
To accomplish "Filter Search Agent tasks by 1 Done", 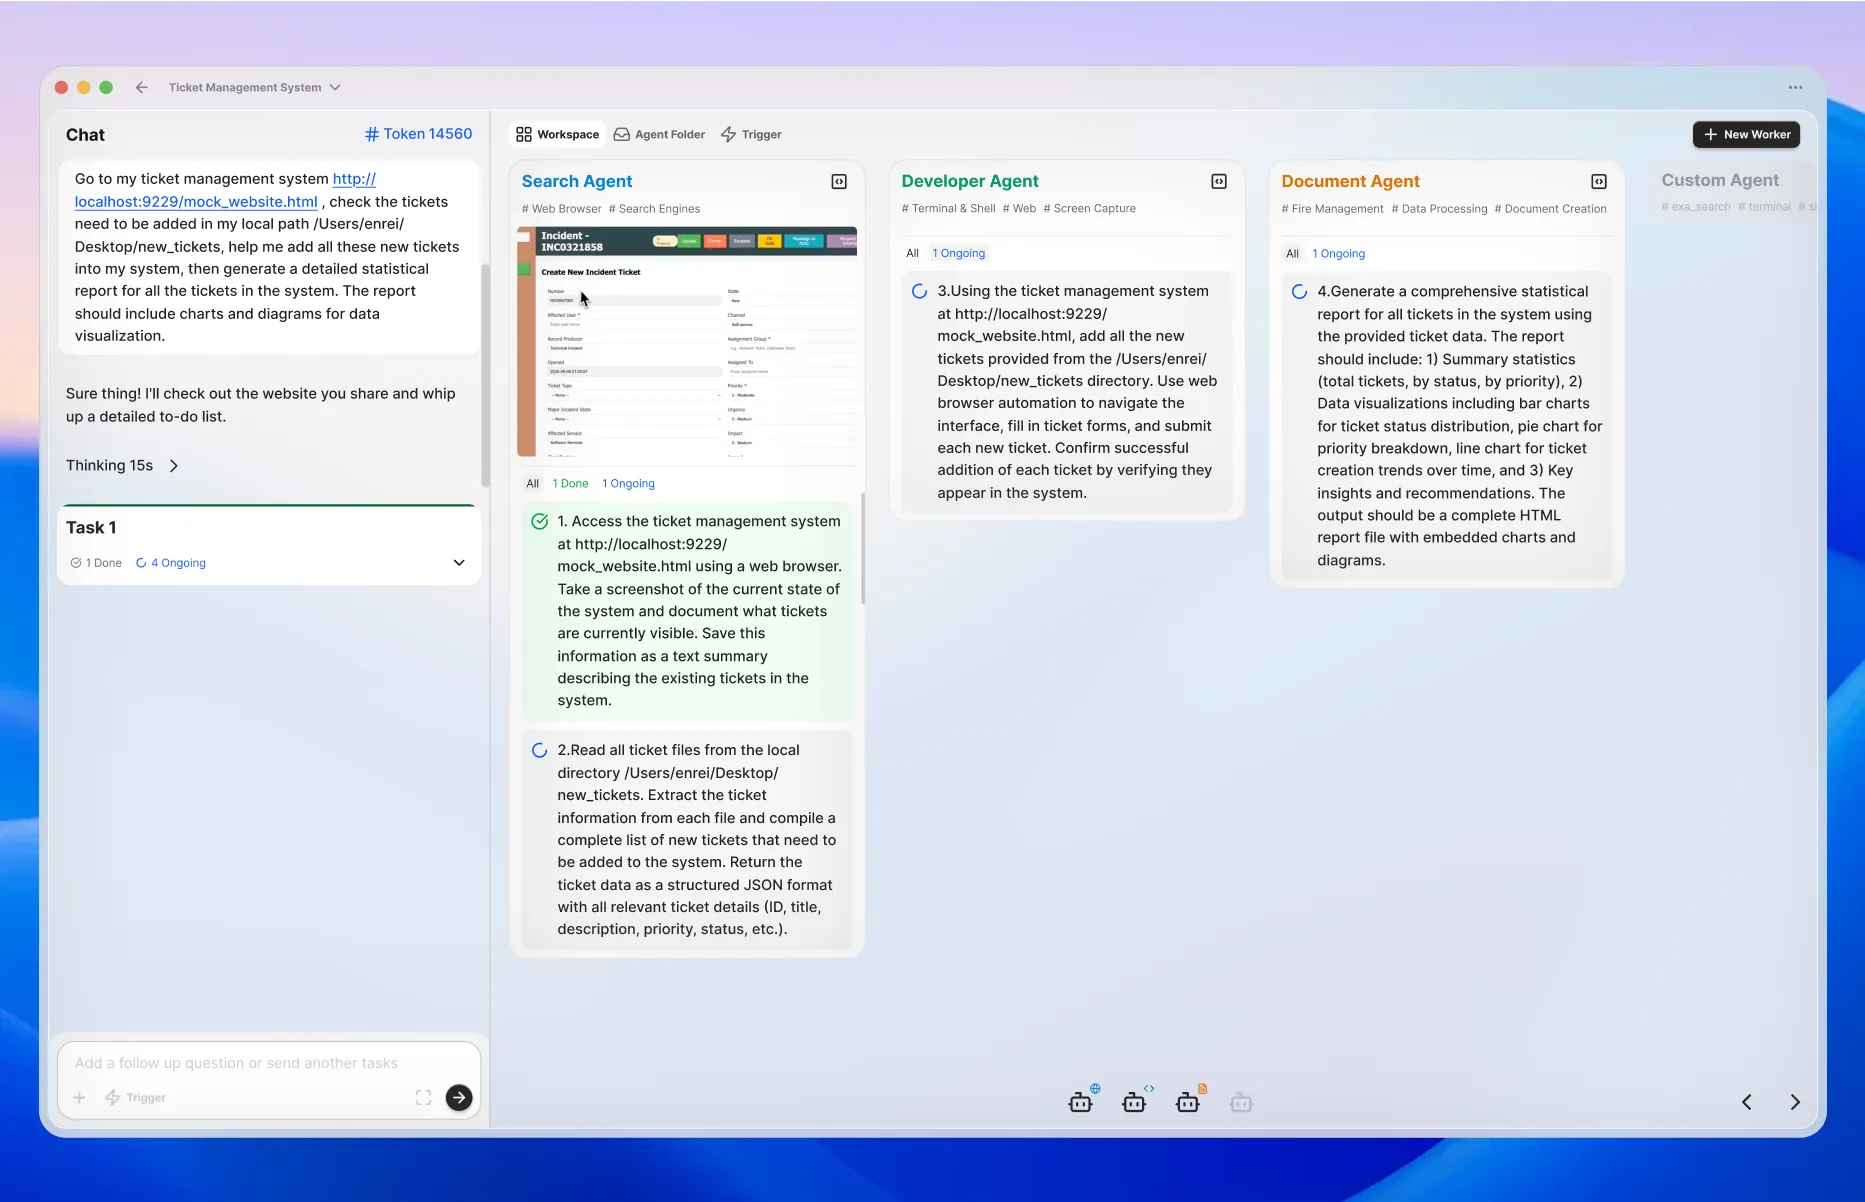I will click(569, 483).
